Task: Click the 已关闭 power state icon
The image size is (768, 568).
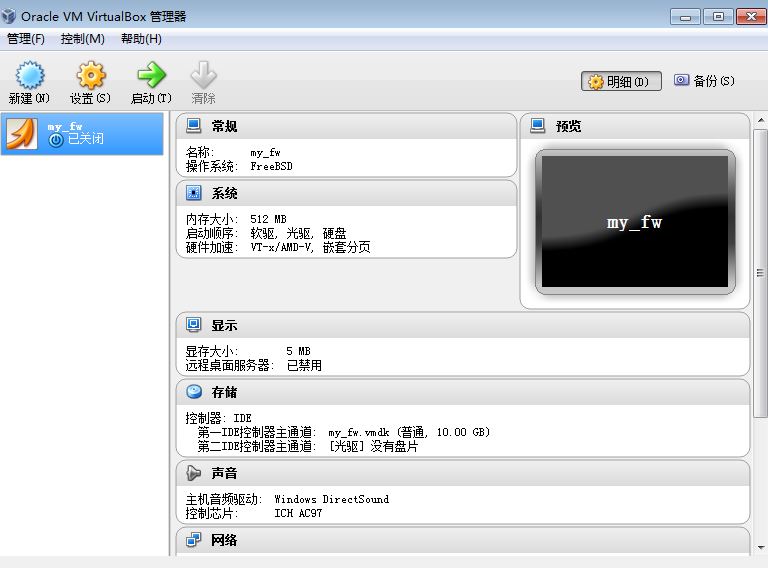Action: 56,140
